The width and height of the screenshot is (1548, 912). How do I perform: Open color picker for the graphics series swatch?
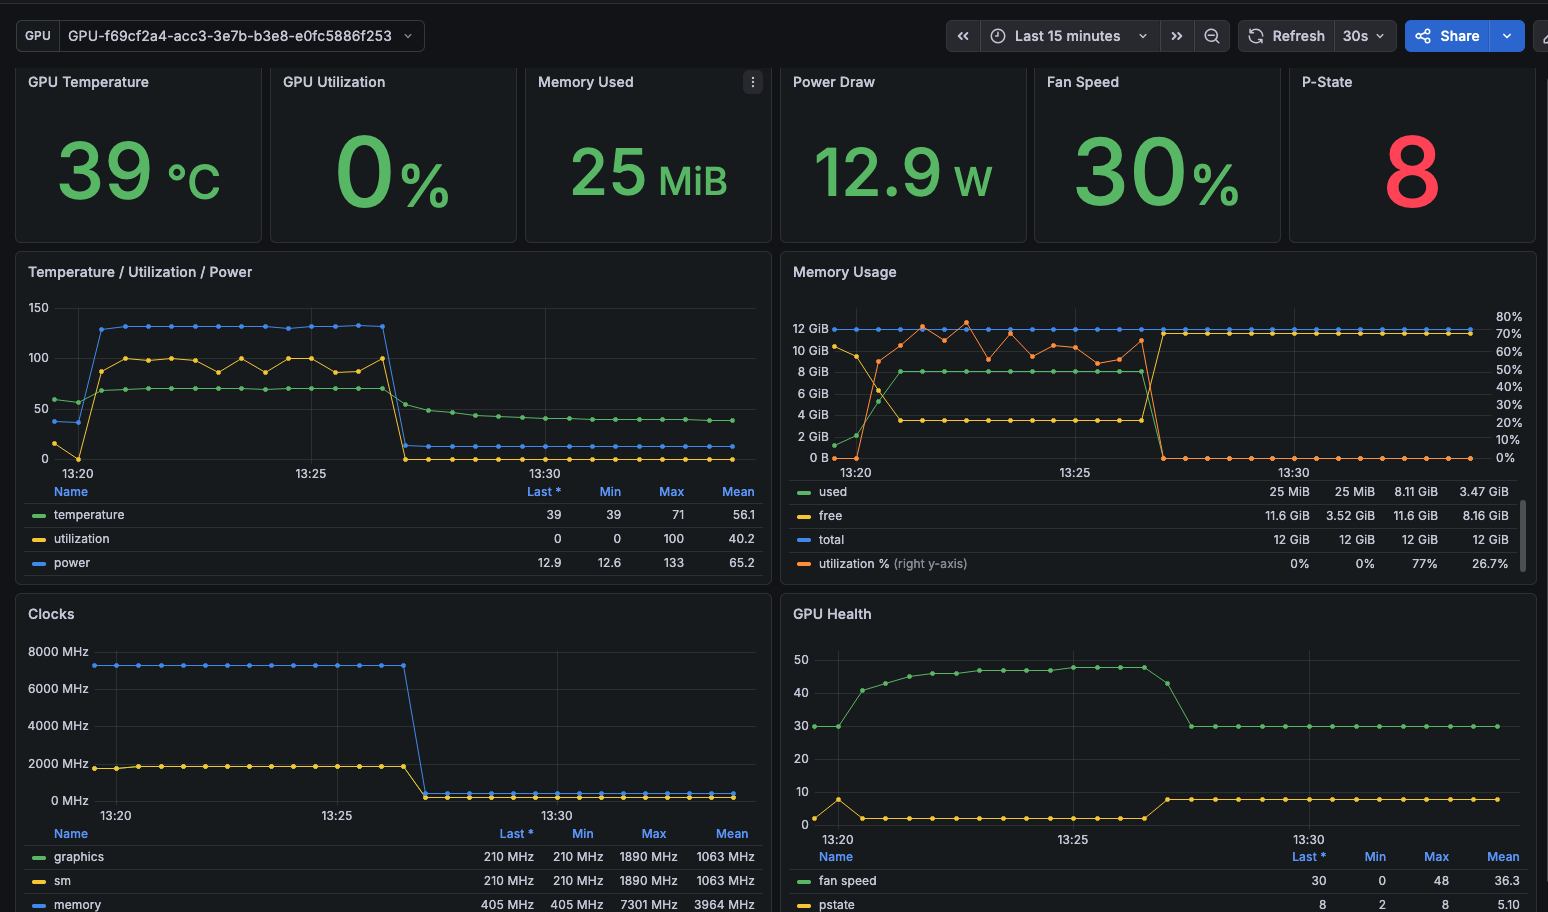tap(39, 857)
